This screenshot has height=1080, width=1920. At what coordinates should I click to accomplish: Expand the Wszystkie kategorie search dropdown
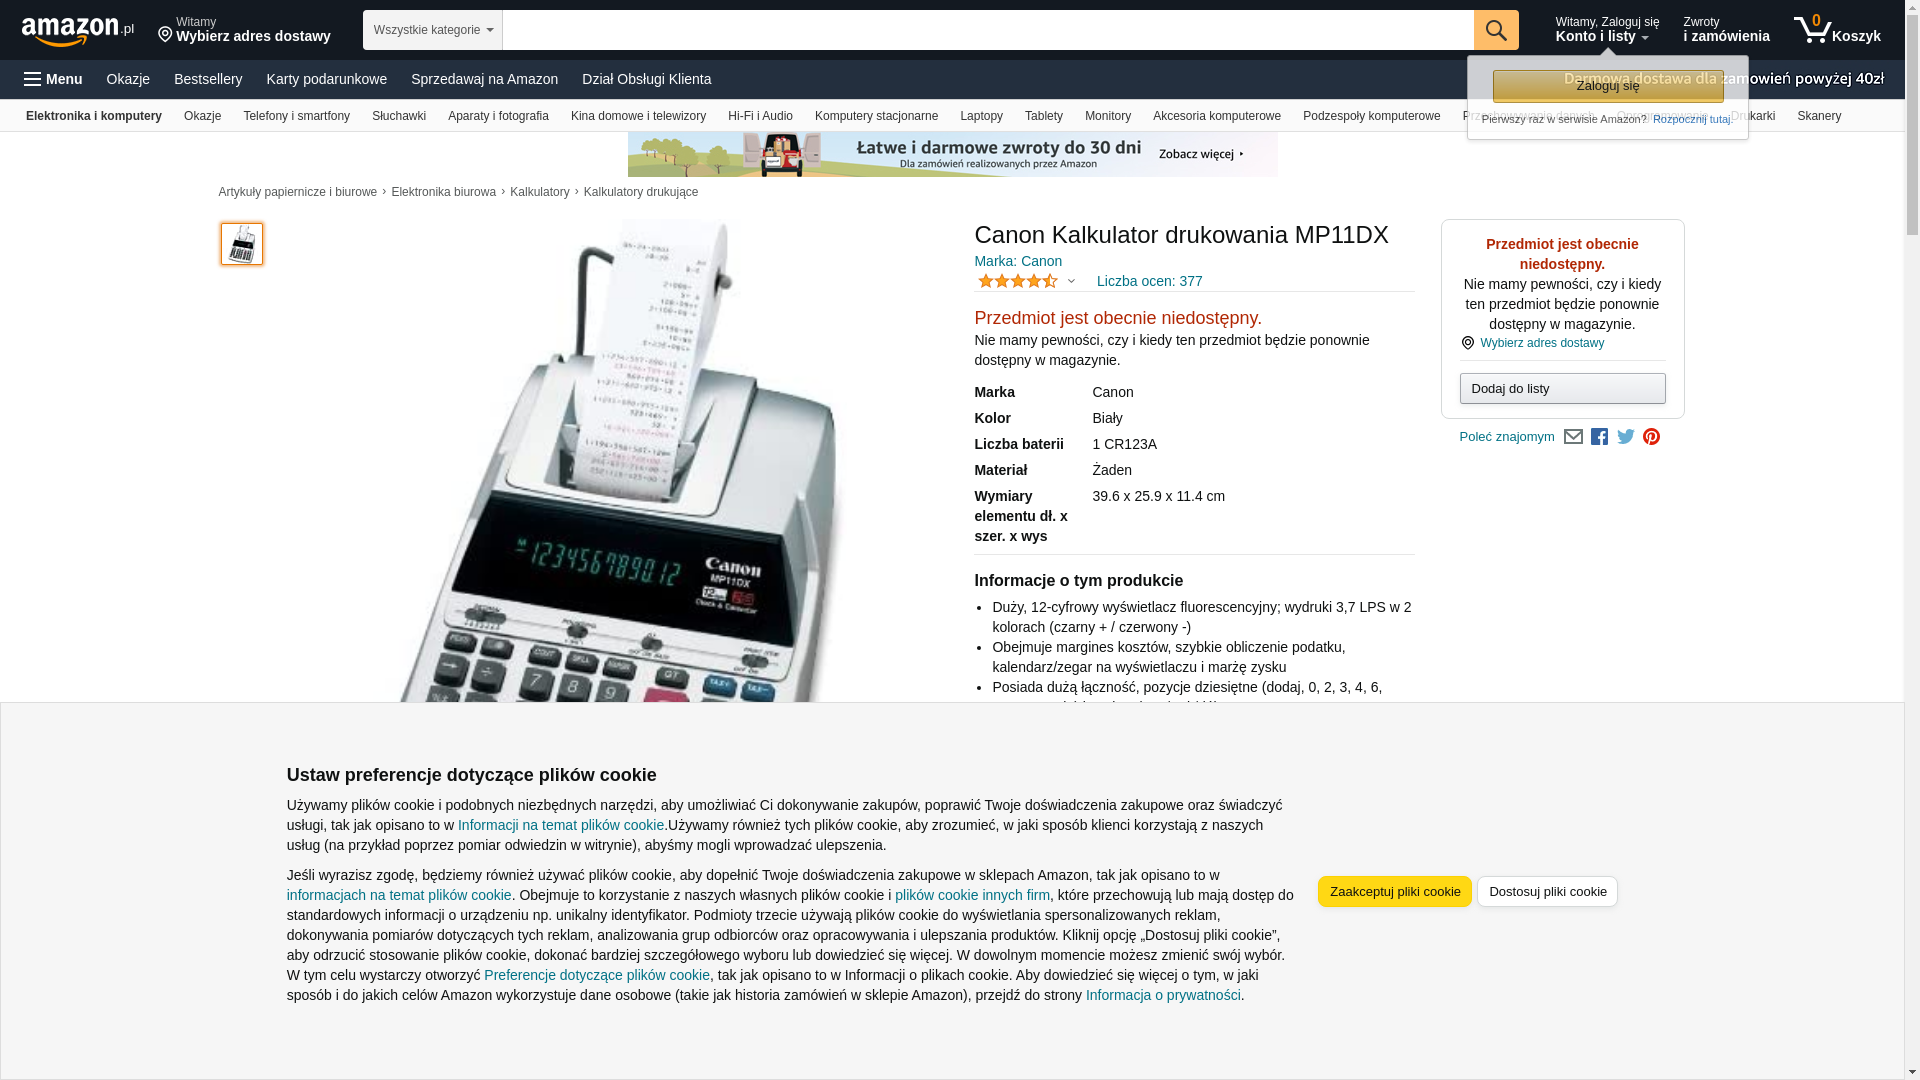[433, 30]
